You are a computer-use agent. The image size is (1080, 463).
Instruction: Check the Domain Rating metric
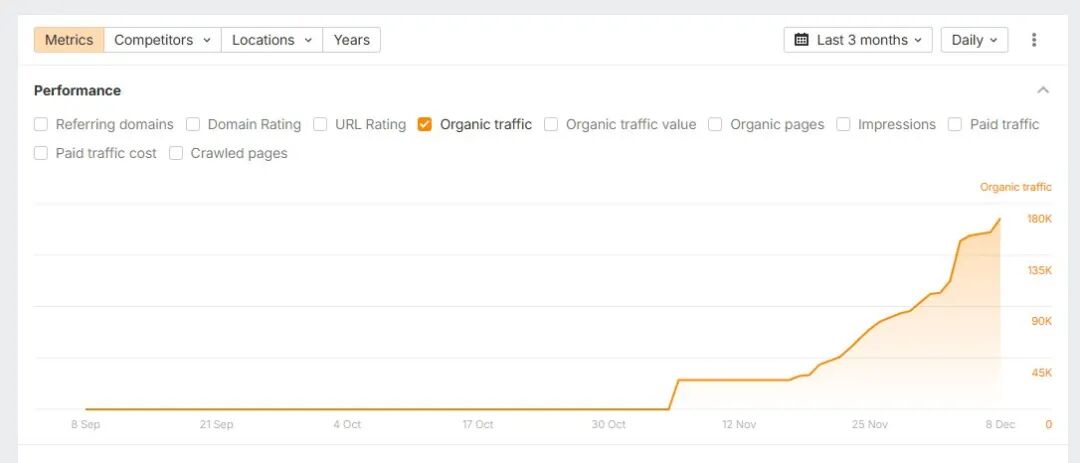pyautogui.click(x=193, y=125)
